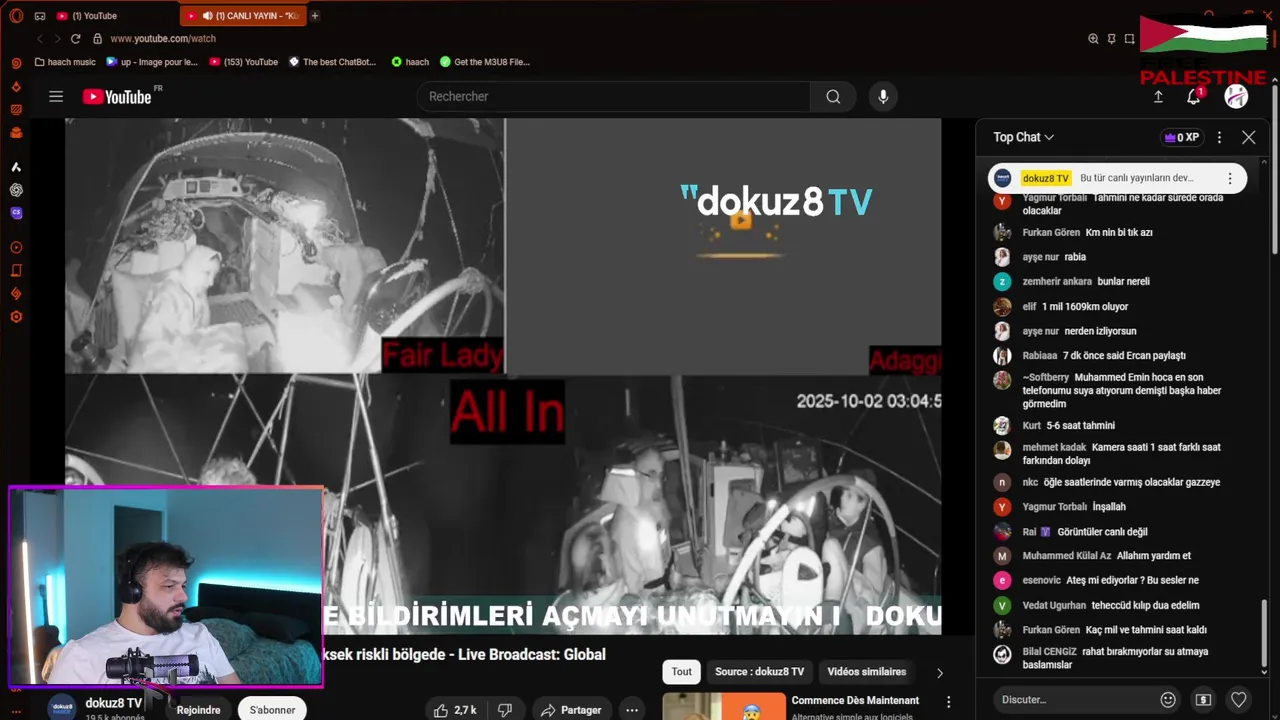The height and width of the screenshot is (720, 1280).
Task: Open 'Get the M3U8 File...' bookmark
Action: pyautogui.click(x=484, y=62)
